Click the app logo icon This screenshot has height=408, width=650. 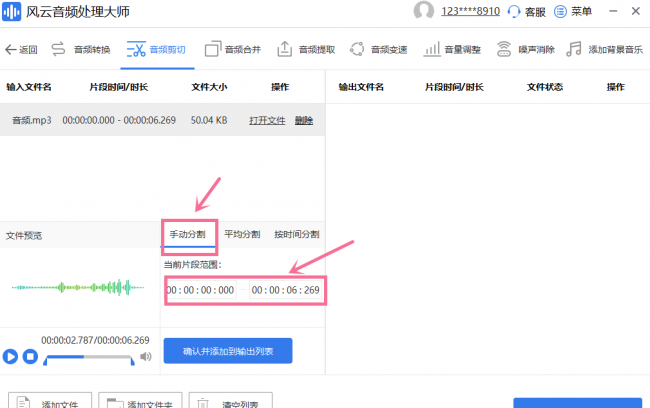(12, 11)
